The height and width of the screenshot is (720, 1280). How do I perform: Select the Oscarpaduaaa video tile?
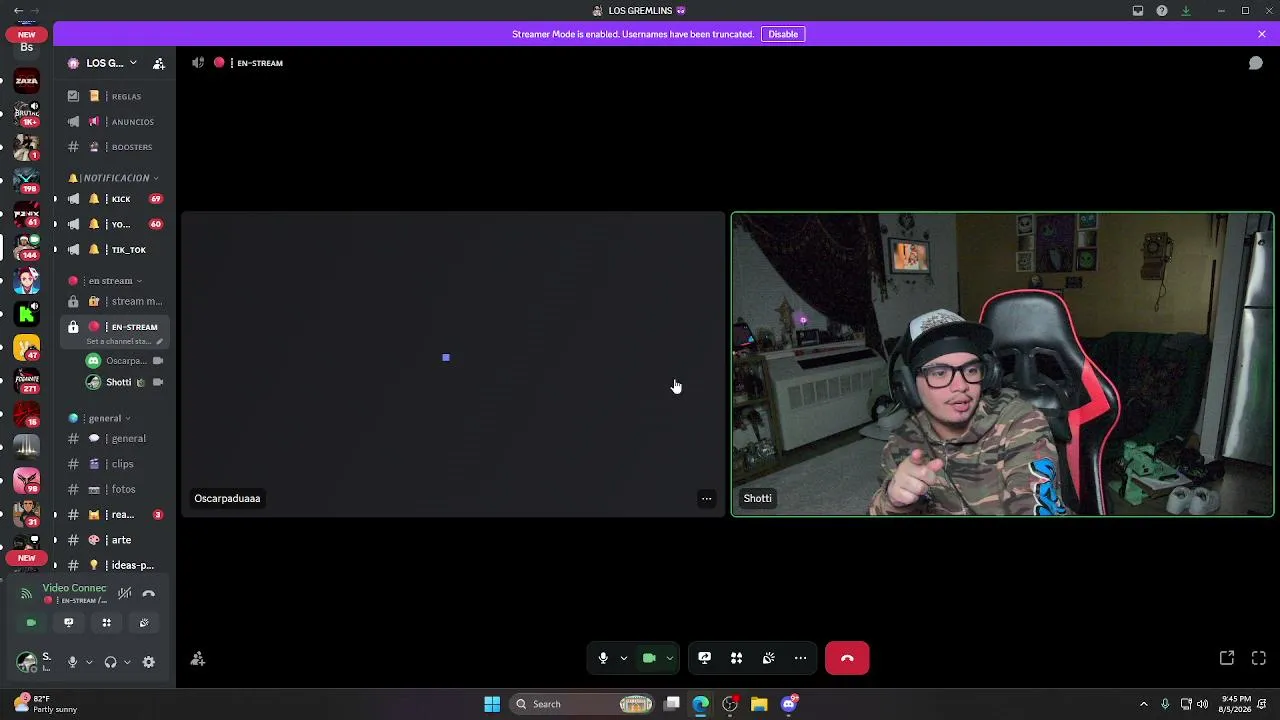tap(453, 364)
